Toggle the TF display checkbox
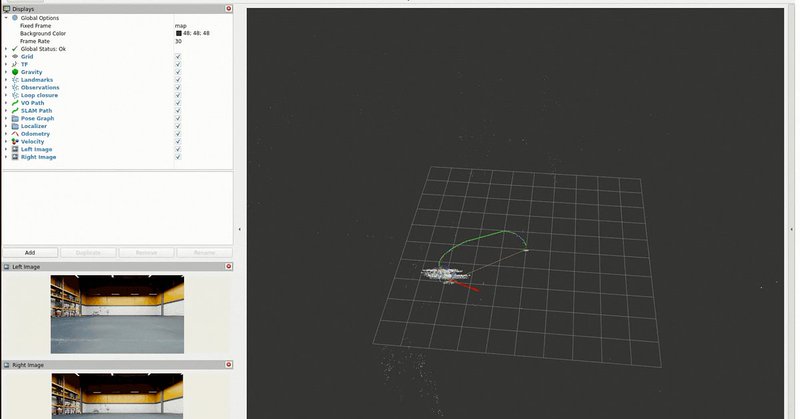The width and height of the screenshot is (800, 419). [x=178, y=64]
